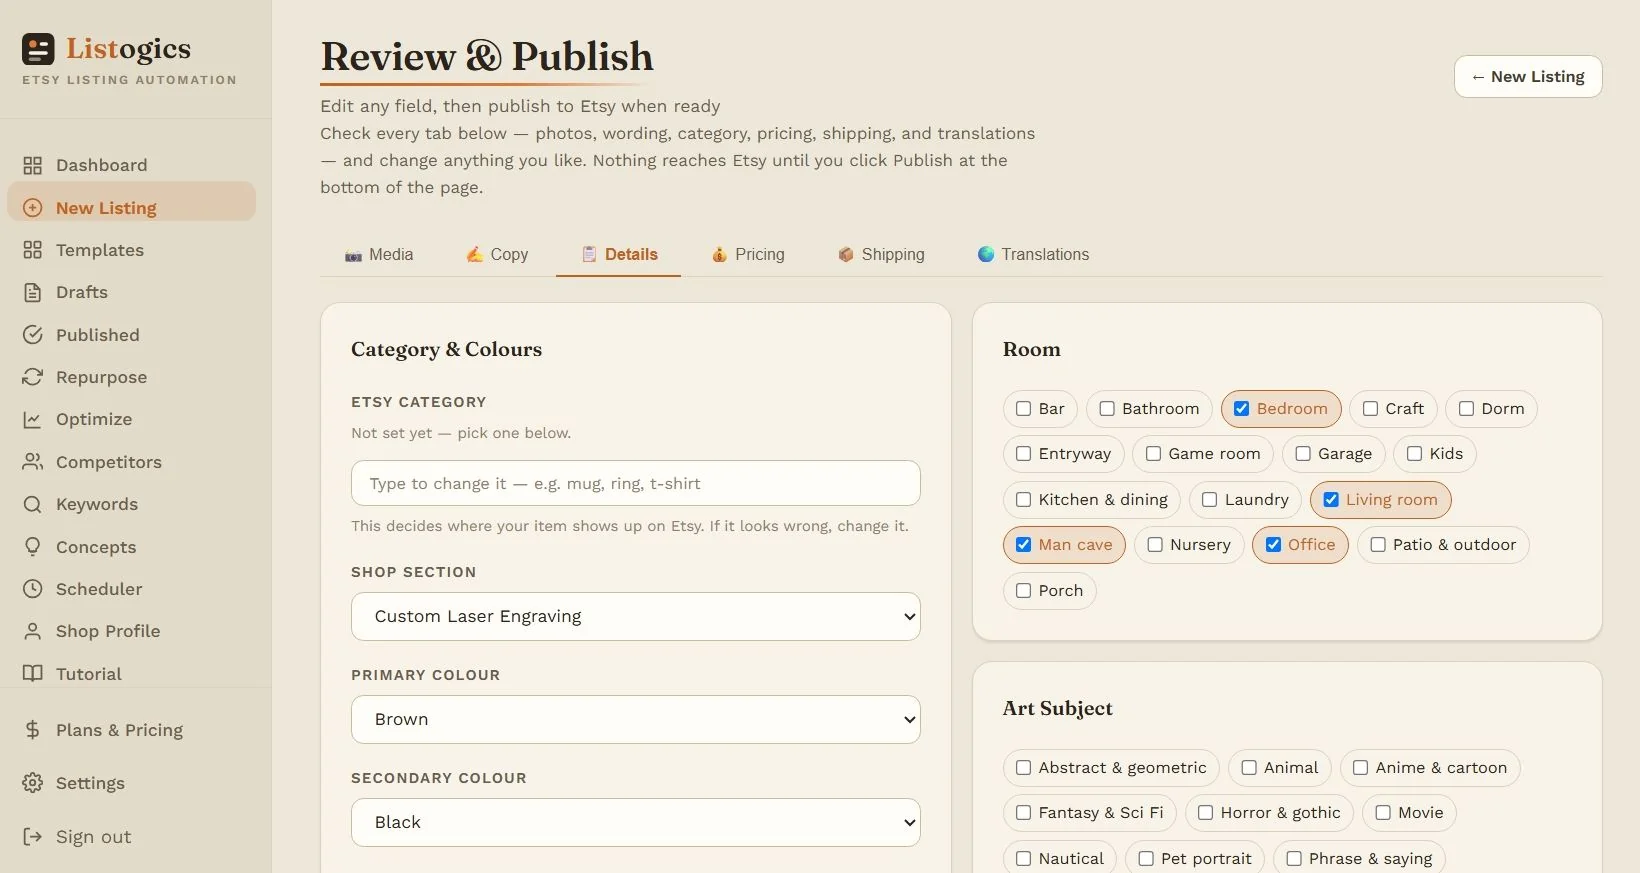Open Scheduler from the sidebar
The height and width of the screenshot is (873, 1640).
[131, 589]
